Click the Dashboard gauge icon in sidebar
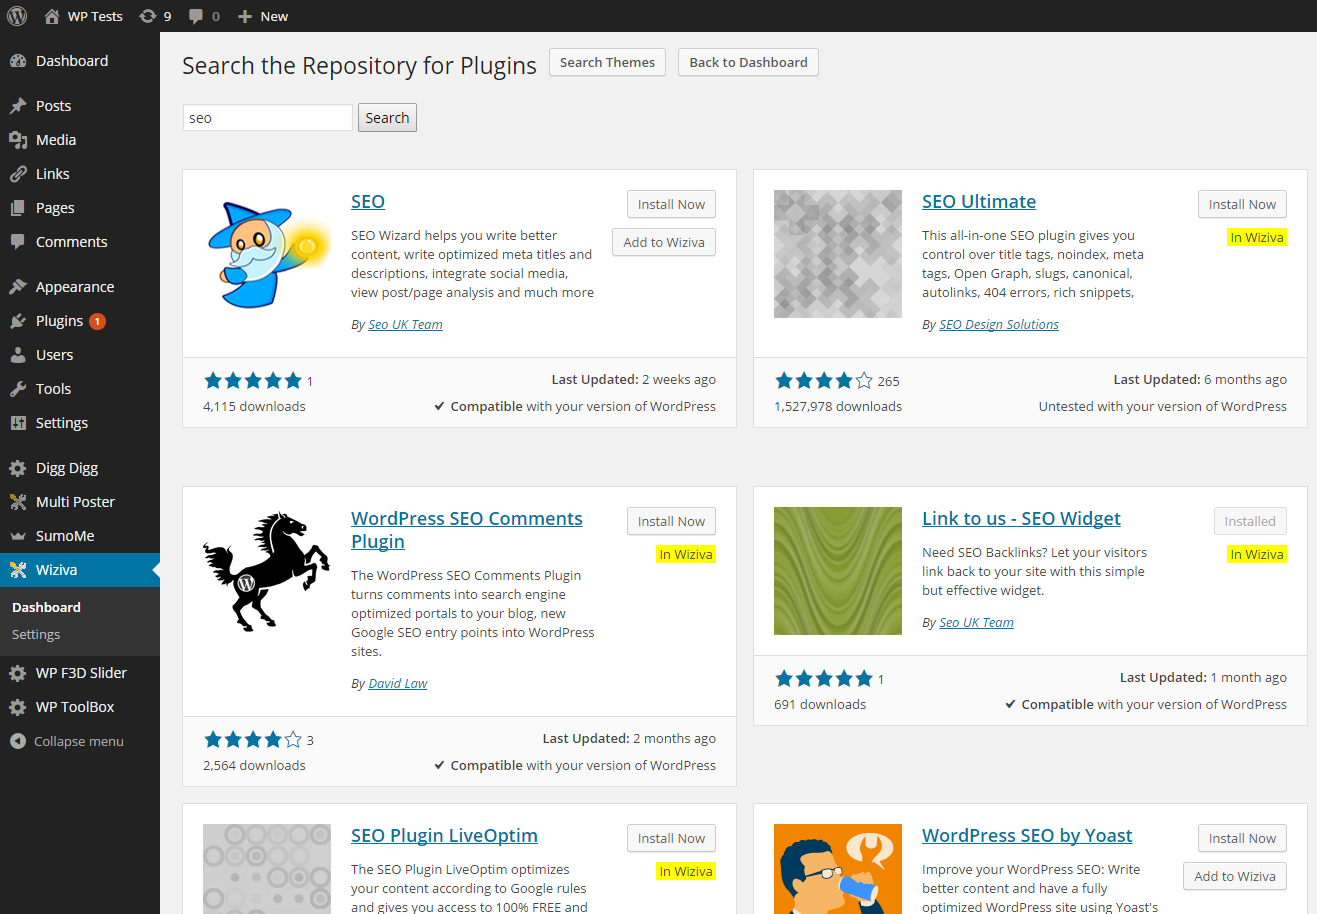The height and width of the screenshot is (914, 1317). point(18,61)
